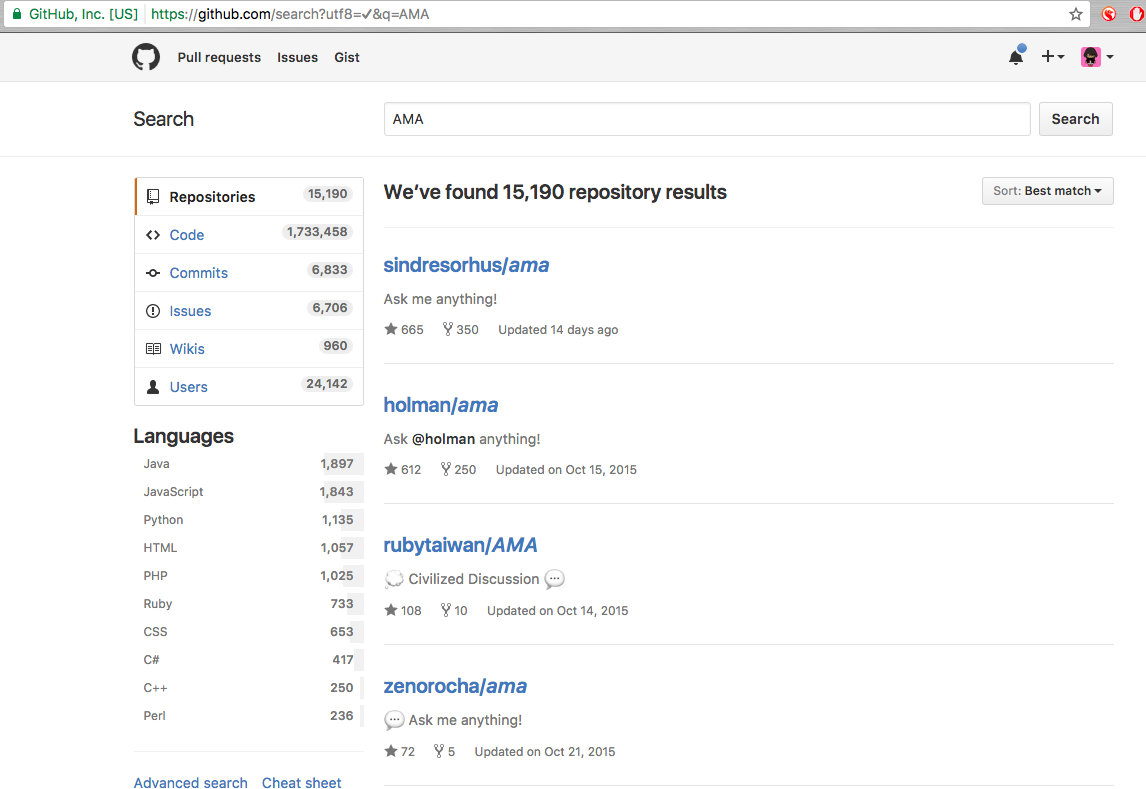
Task: Filter results by PHP language
Action: pos(248,576)
